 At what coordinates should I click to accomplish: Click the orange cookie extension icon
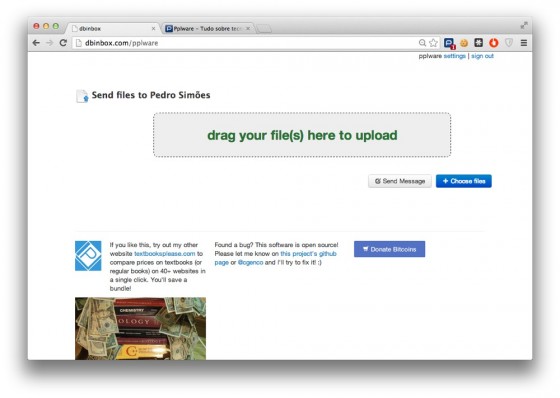pyautogui.click(x=464, y=43)
